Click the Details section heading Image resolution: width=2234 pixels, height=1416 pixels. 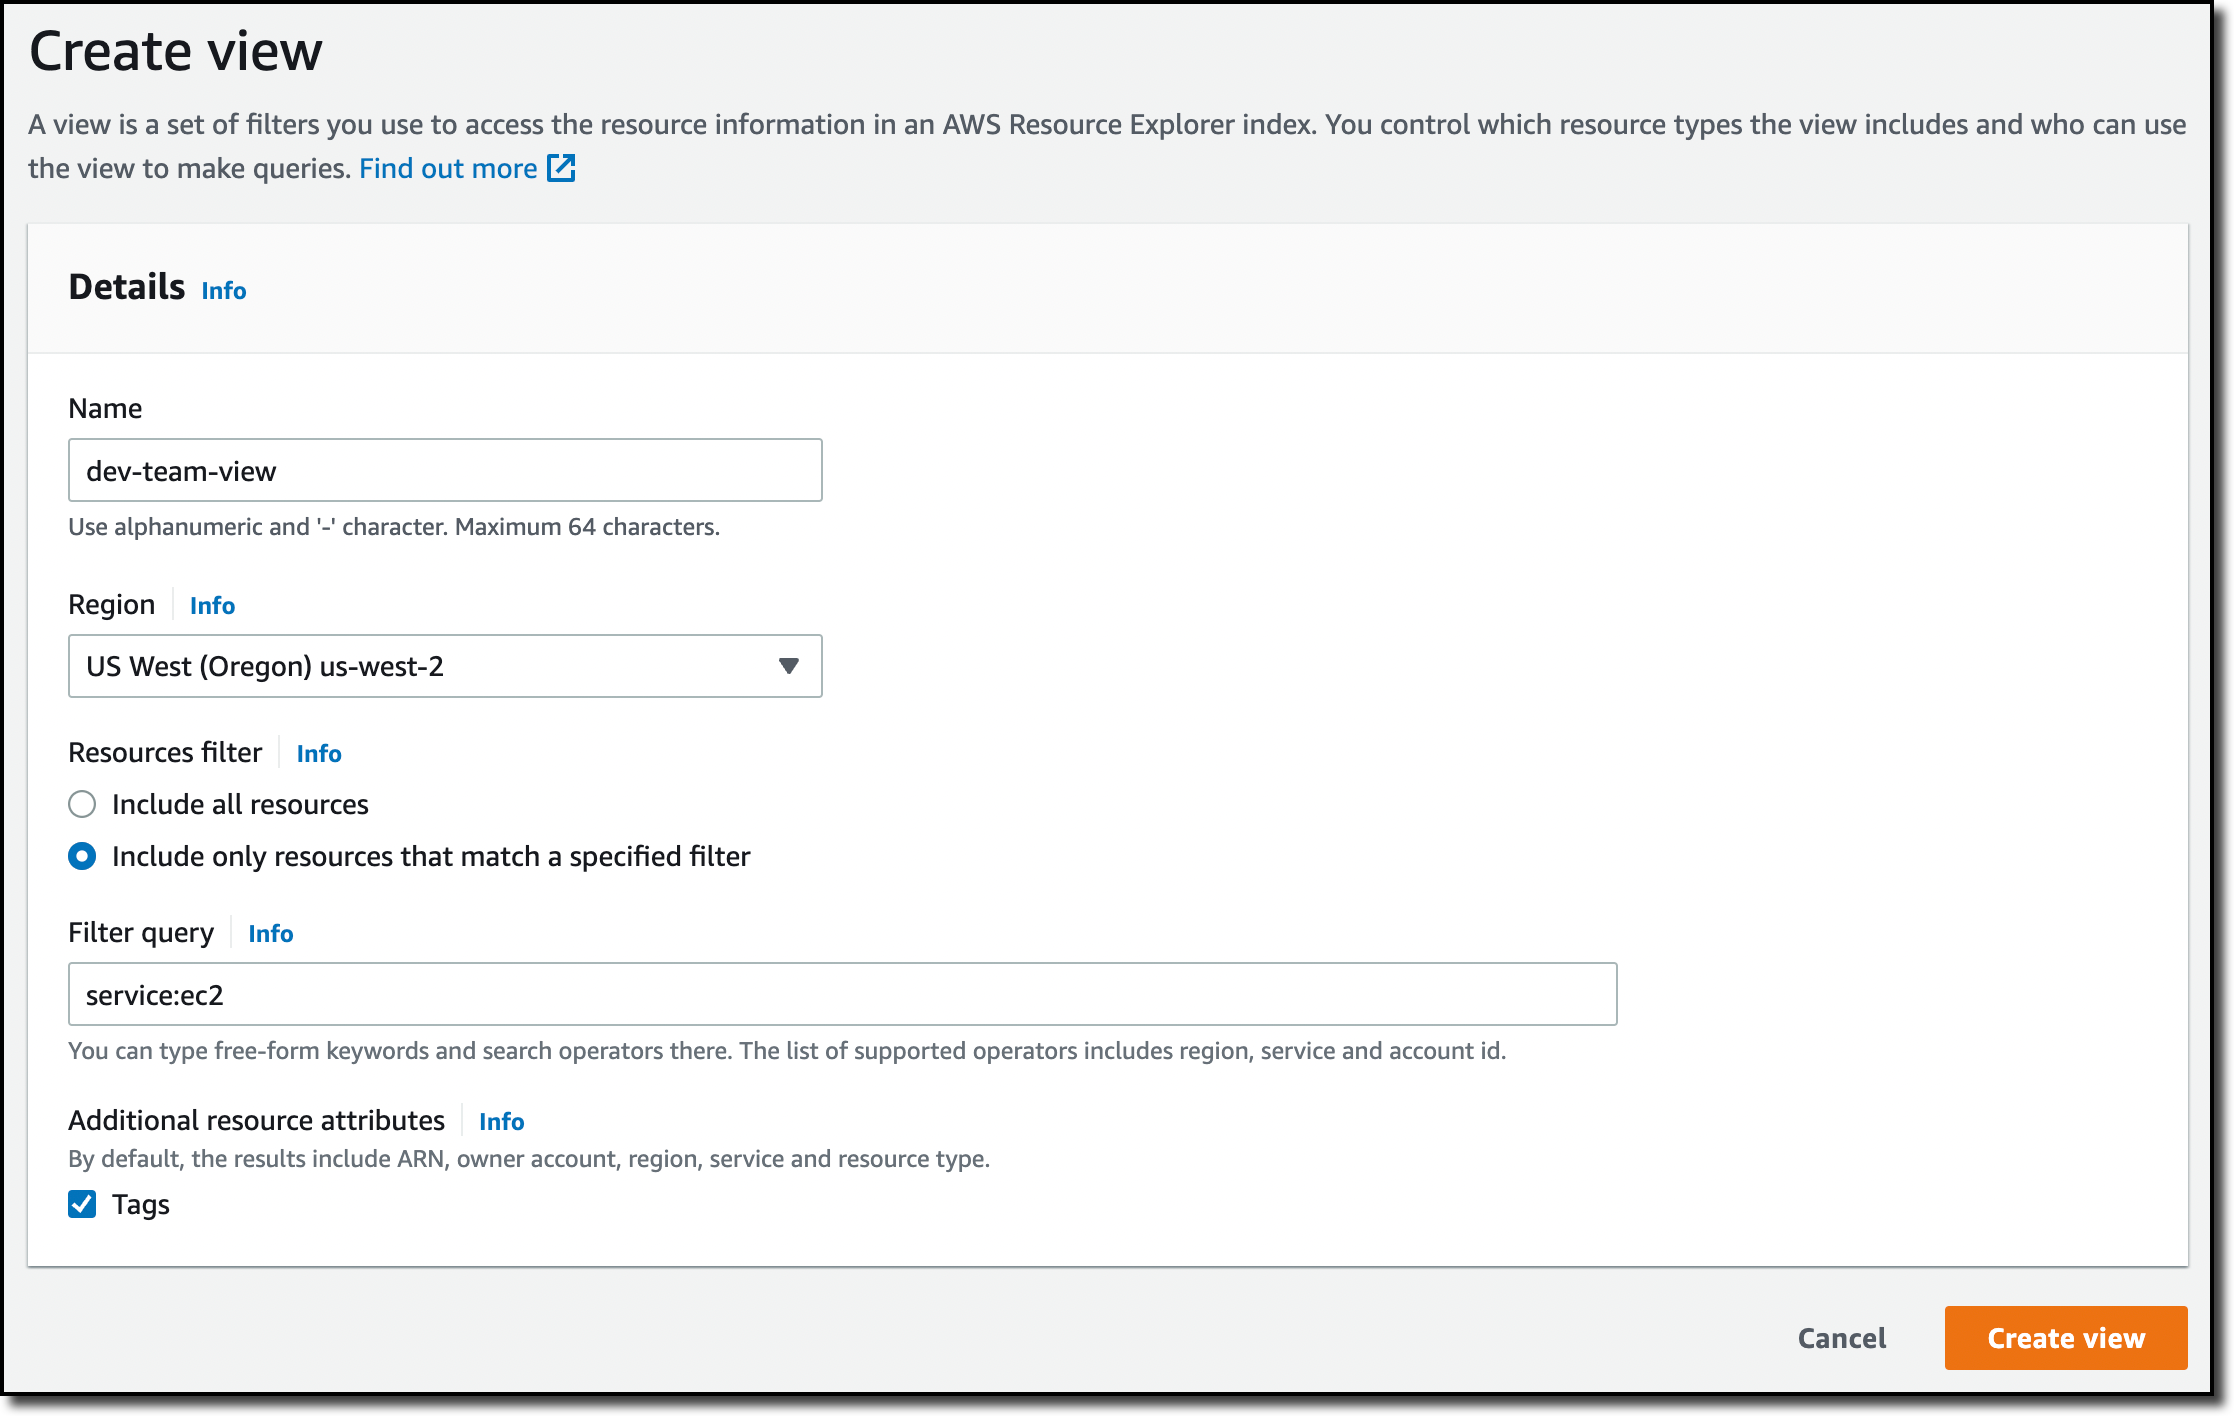point(127,287)
